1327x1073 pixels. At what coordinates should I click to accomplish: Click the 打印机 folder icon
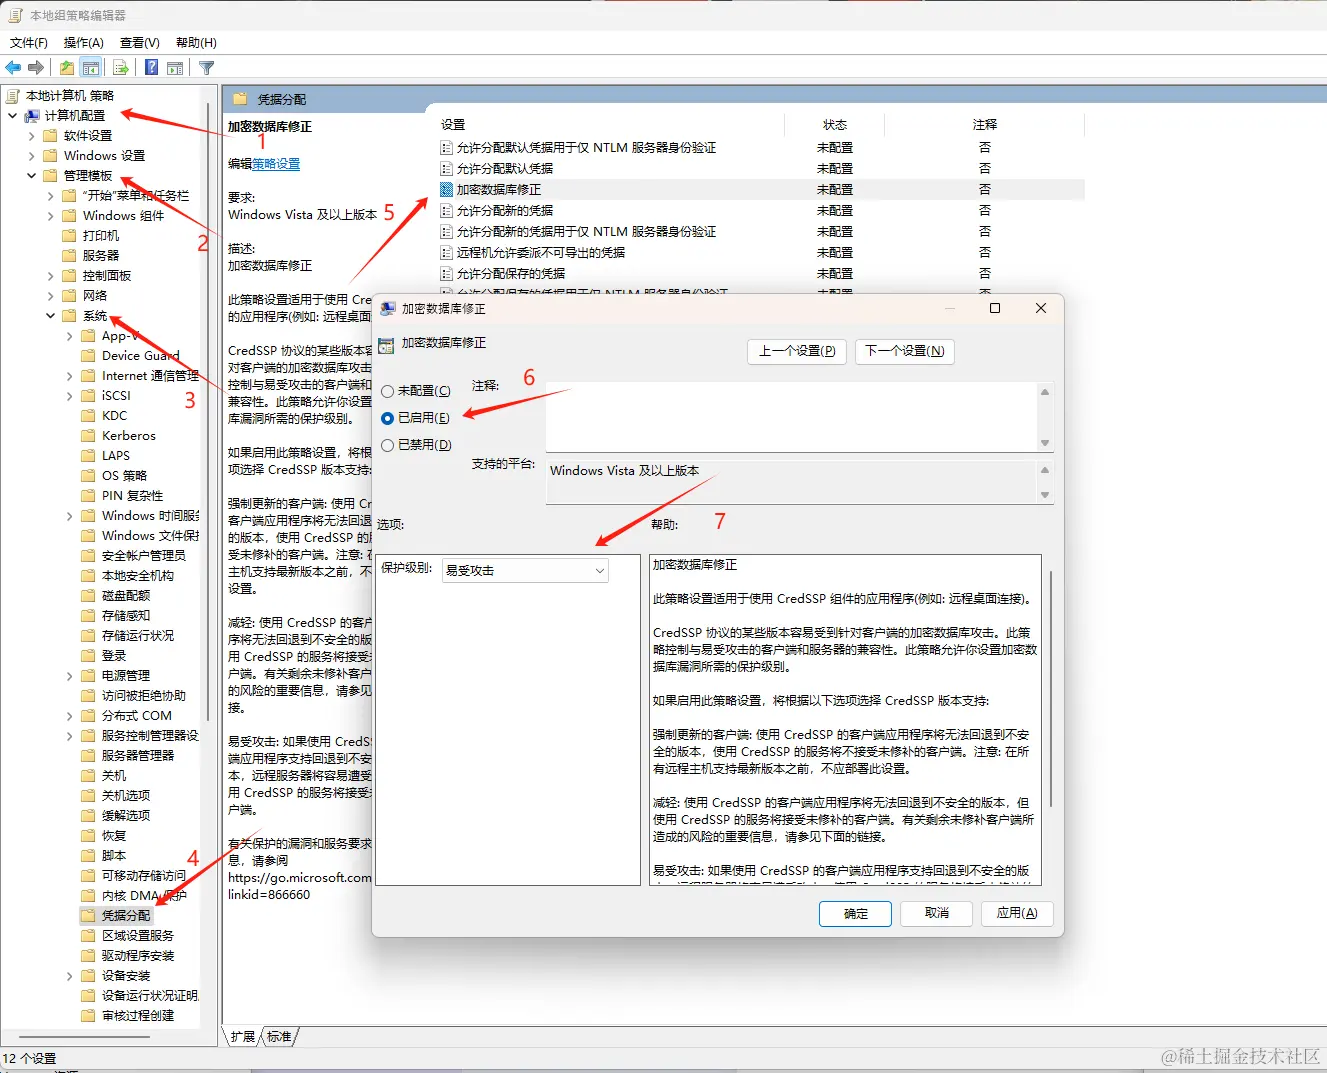point(70,235)
